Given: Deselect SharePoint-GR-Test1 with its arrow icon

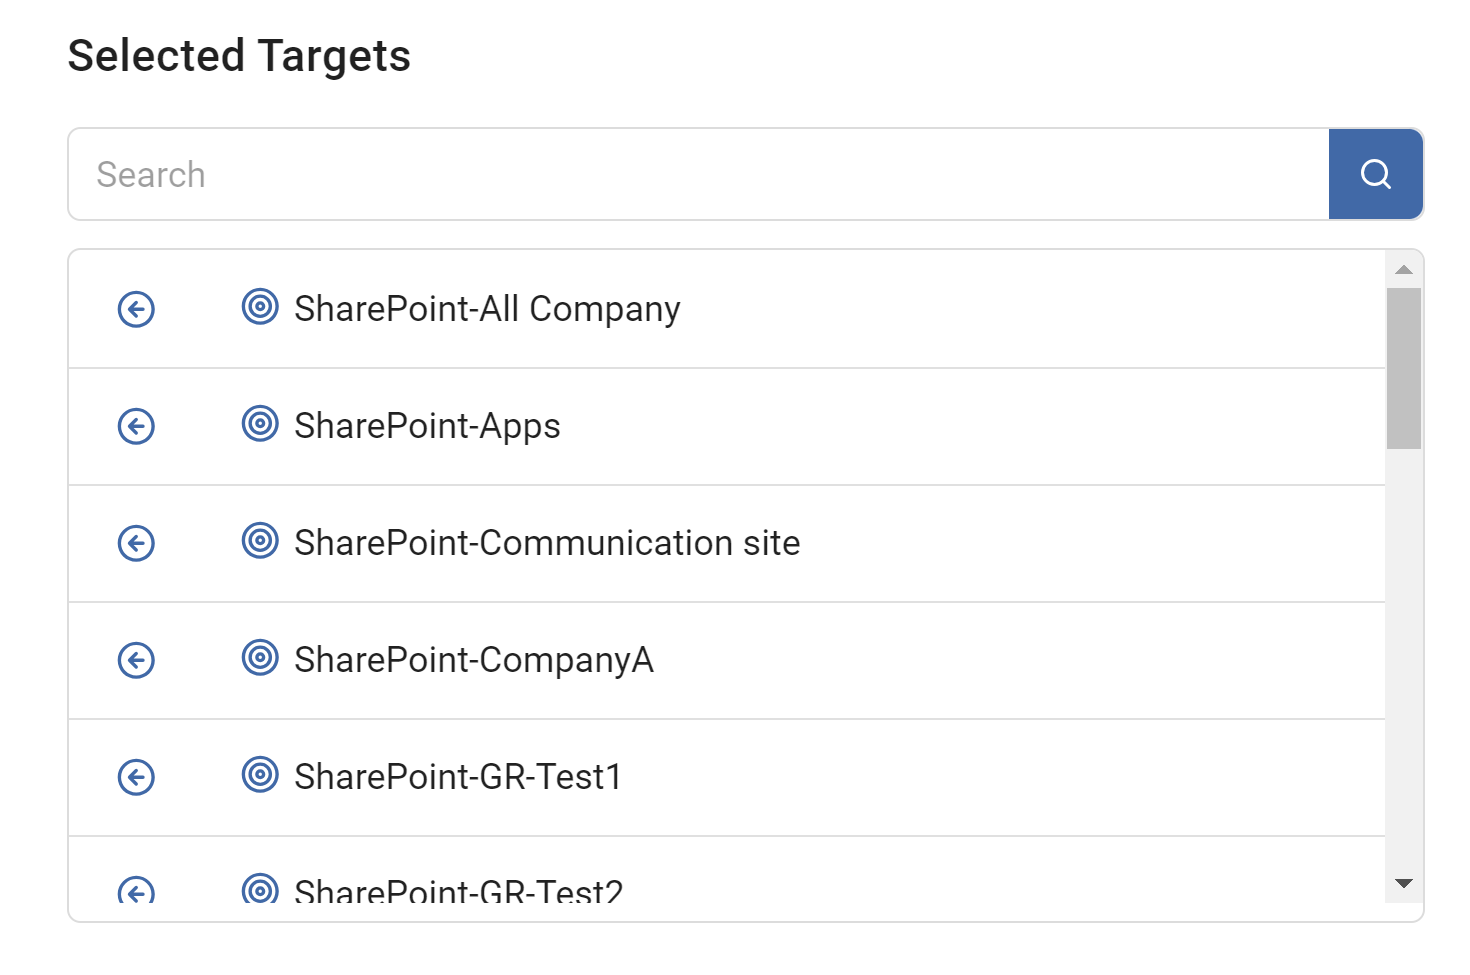Looking at the screenshot, I should pyautogui.click(x=136, y=777).
